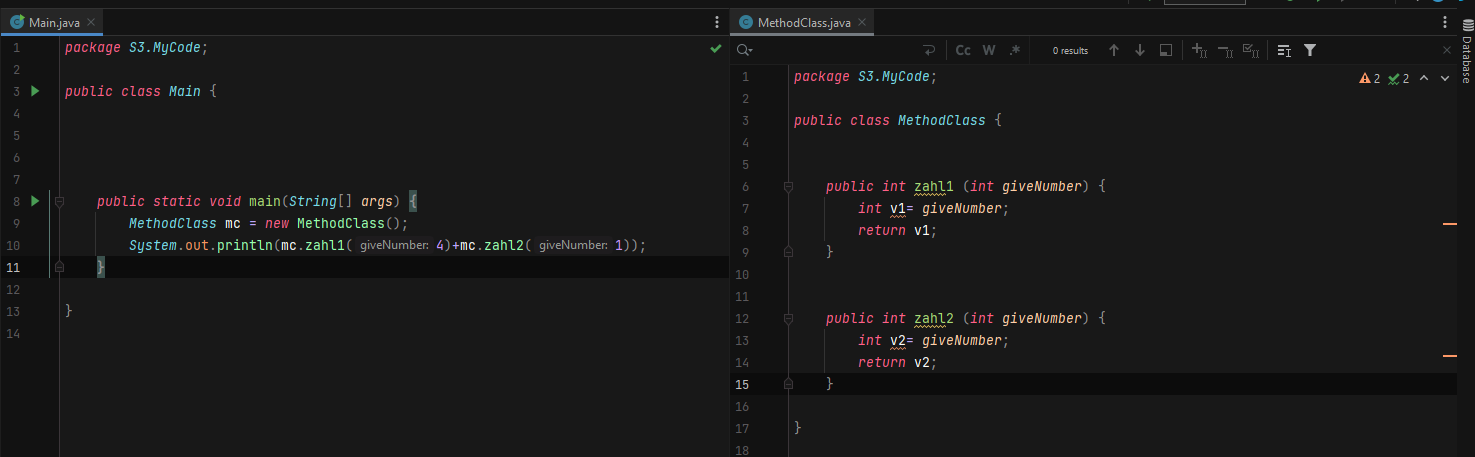1475x457 pixels.
Task: Run the main method from the gutter
Action: [x=34, y=201]
